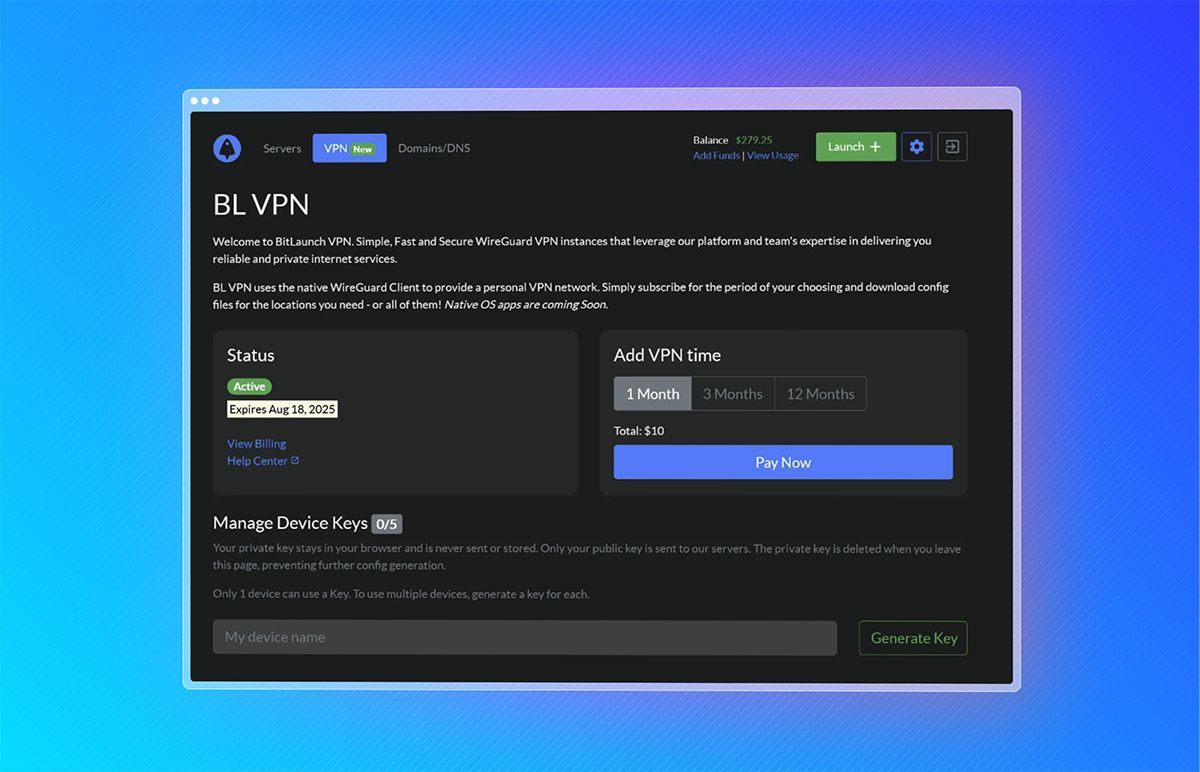
Task: Open the Add Funds link
Action: tap(716, 156)
